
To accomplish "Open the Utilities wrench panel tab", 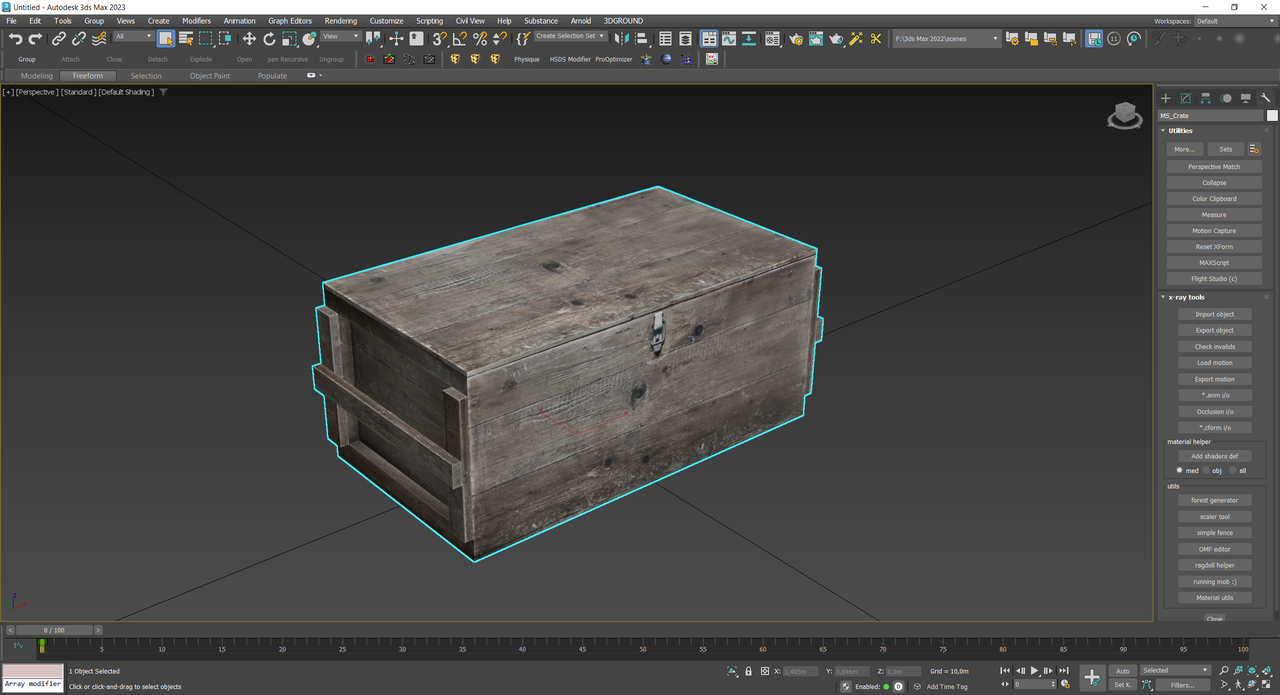I will click(x=1266, y=98).
